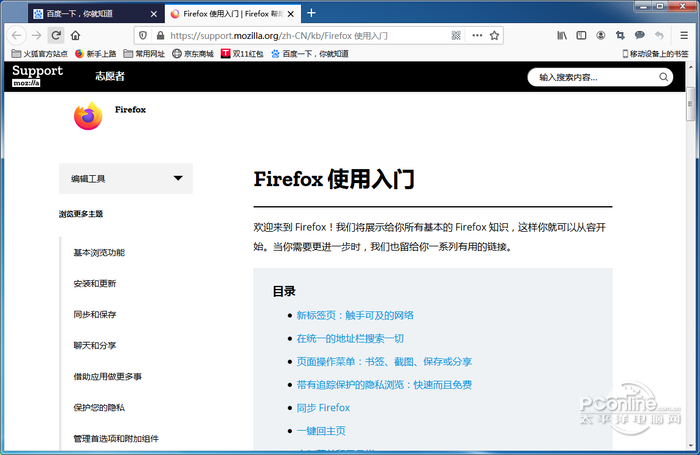Open the Firefox home page button
This screenshot has height=455, width=700.
[x=75, y=35]
